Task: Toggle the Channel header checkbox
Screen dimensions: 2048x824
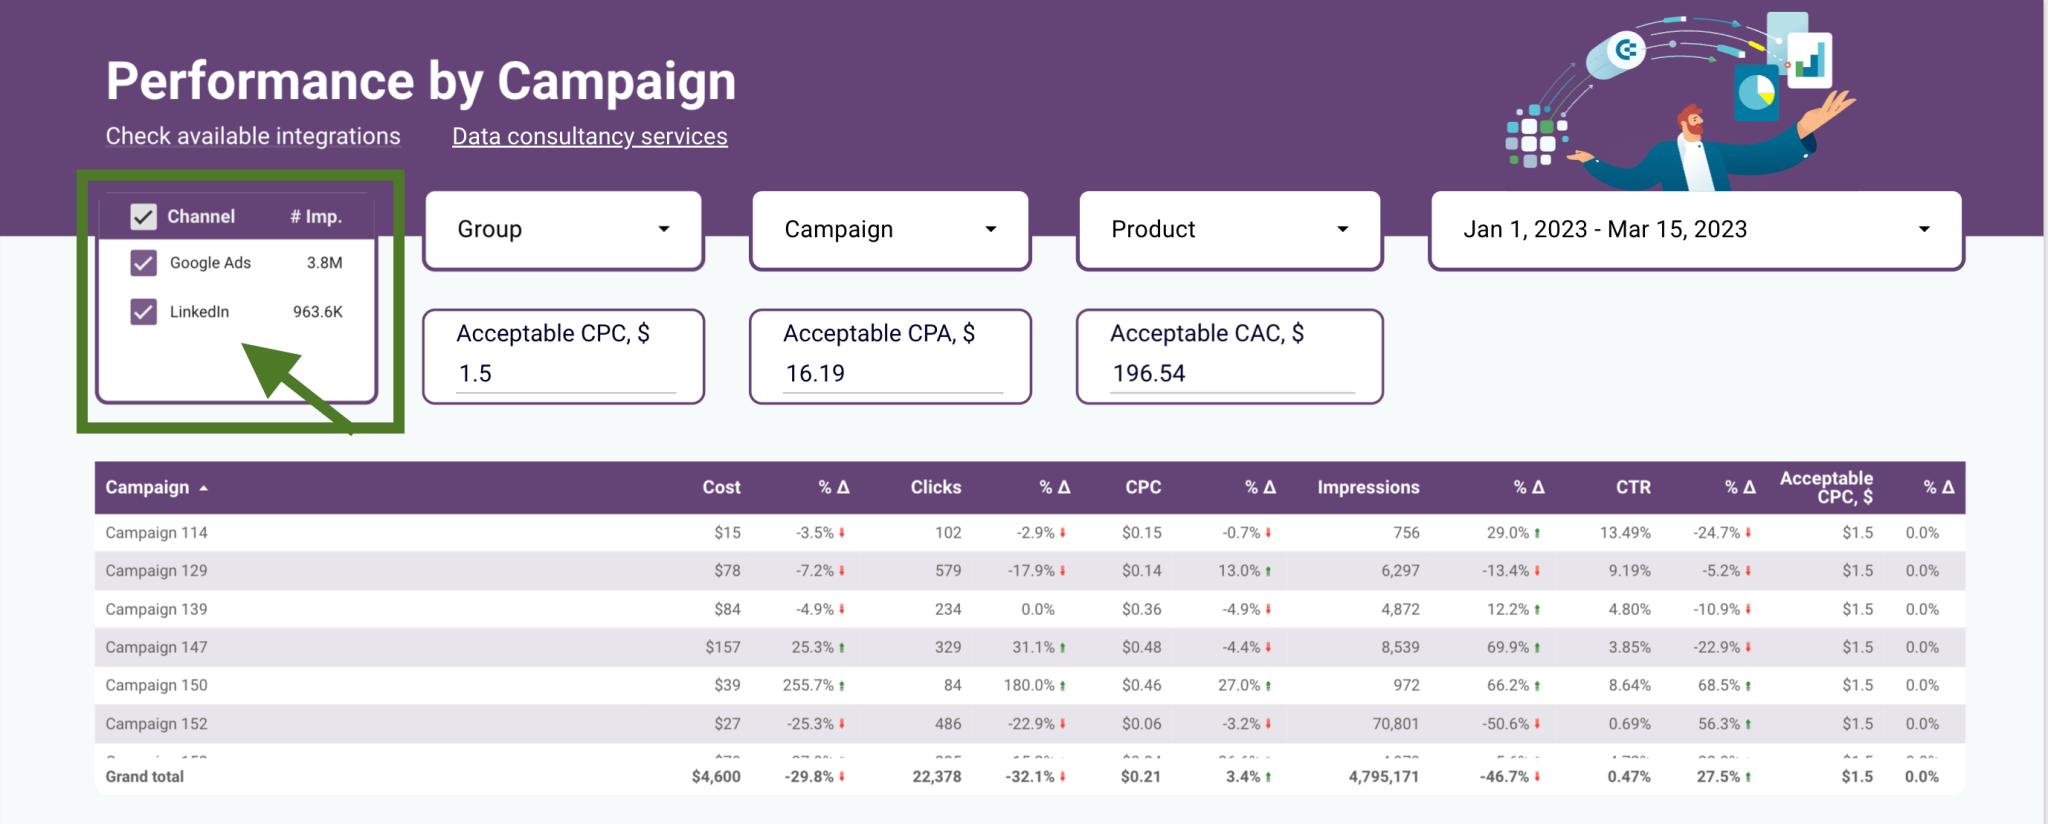Action: [143, 215]
